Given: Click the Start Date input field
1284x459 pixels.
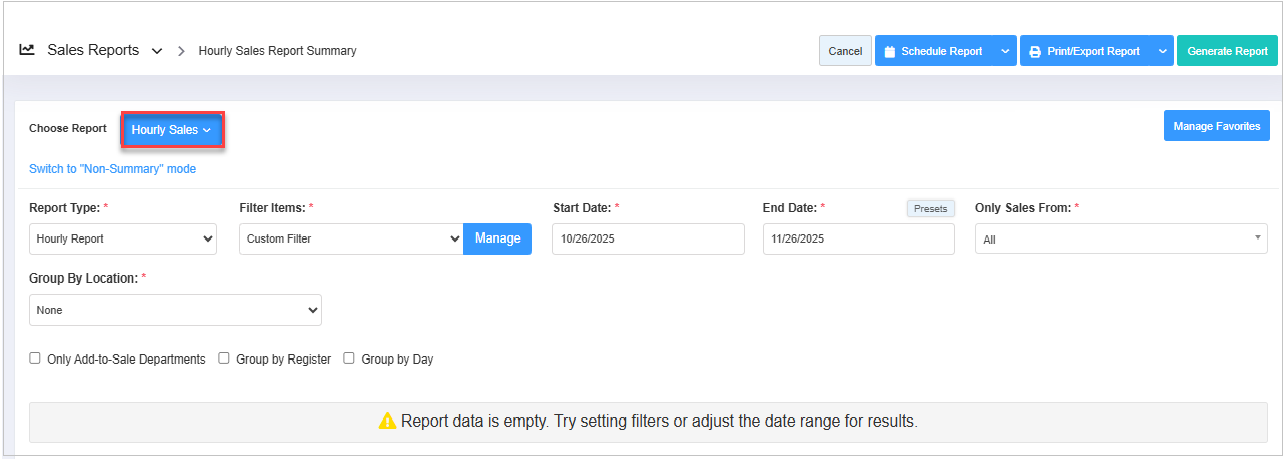Looking at the screenshot, I should click(648, 239).
